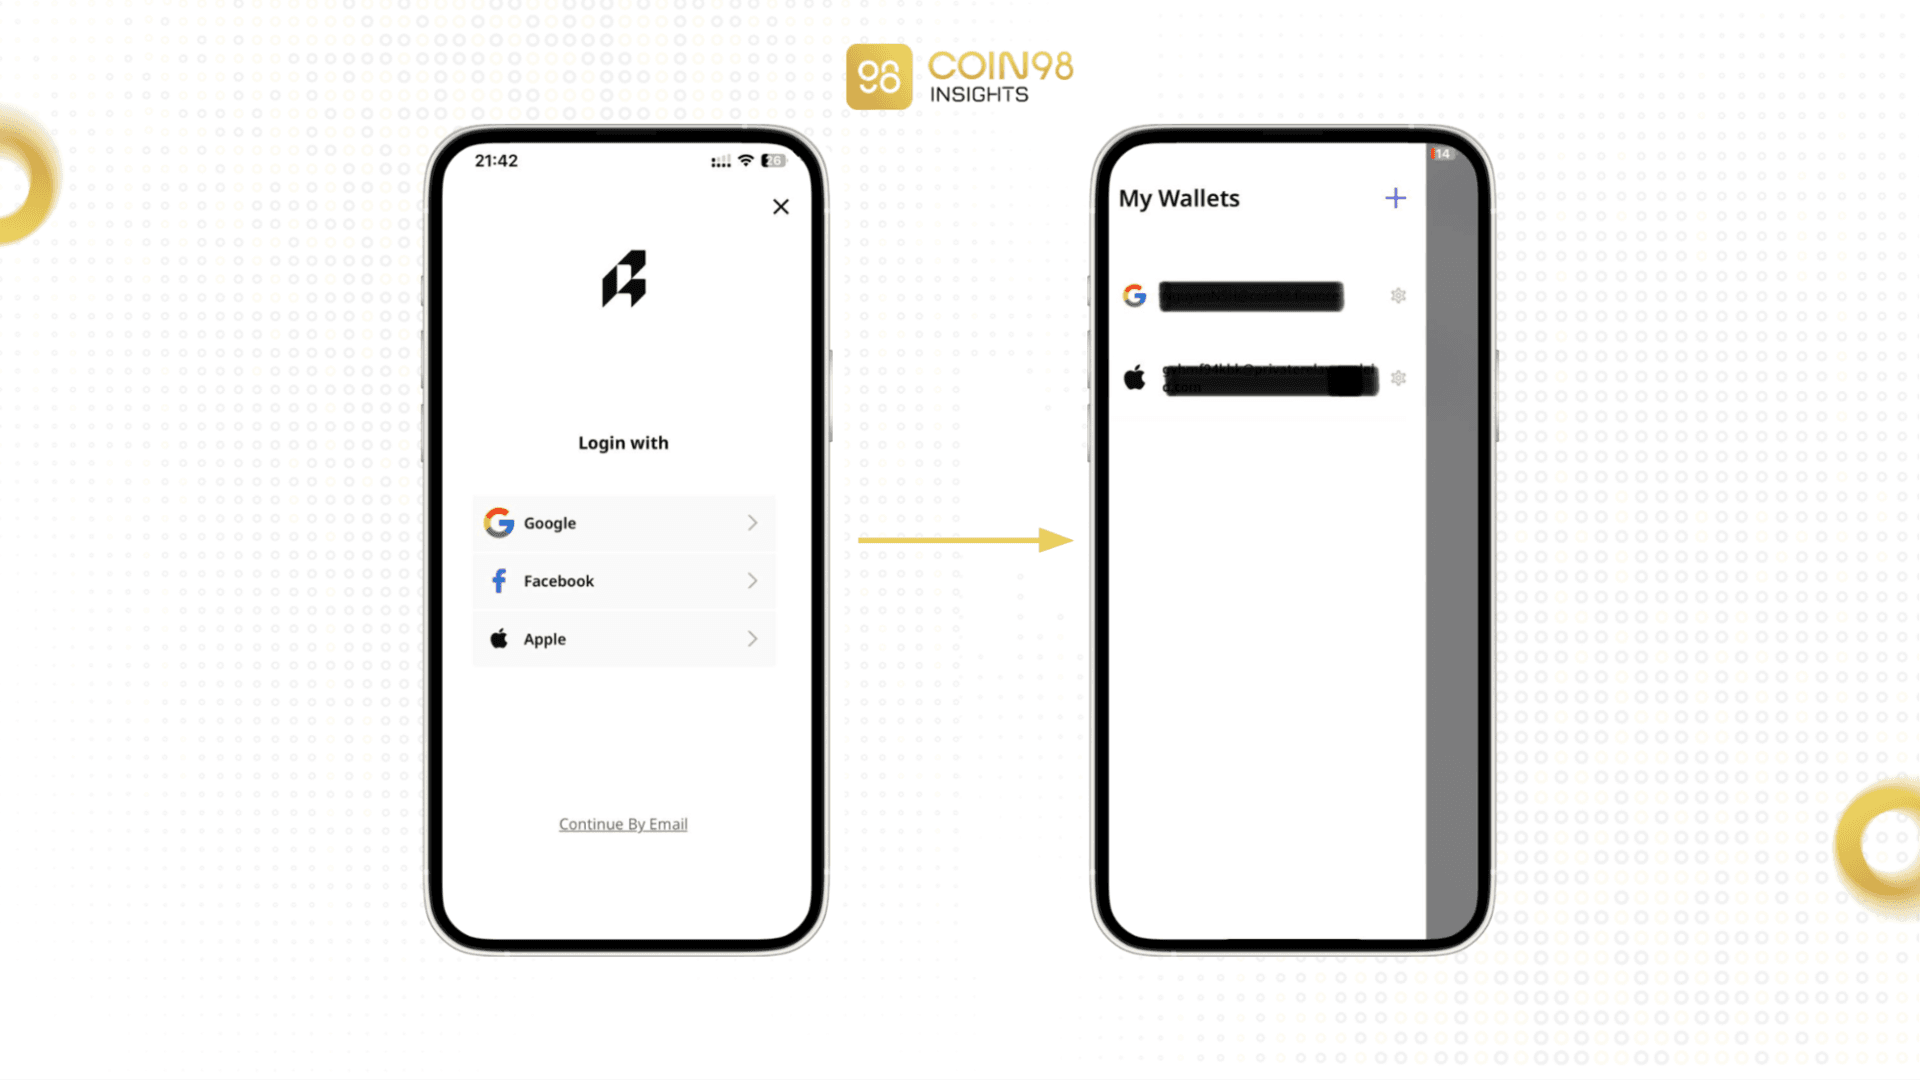Click the My Wallets screen header
The image size is (1920, 1081).
click(x=1180, y=198)
